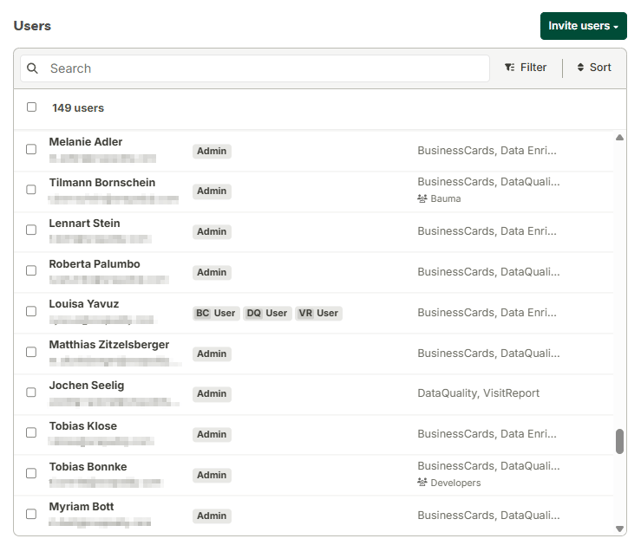Open the Filter options
This screenshot has width=641, height=545.
click(526, 67)
